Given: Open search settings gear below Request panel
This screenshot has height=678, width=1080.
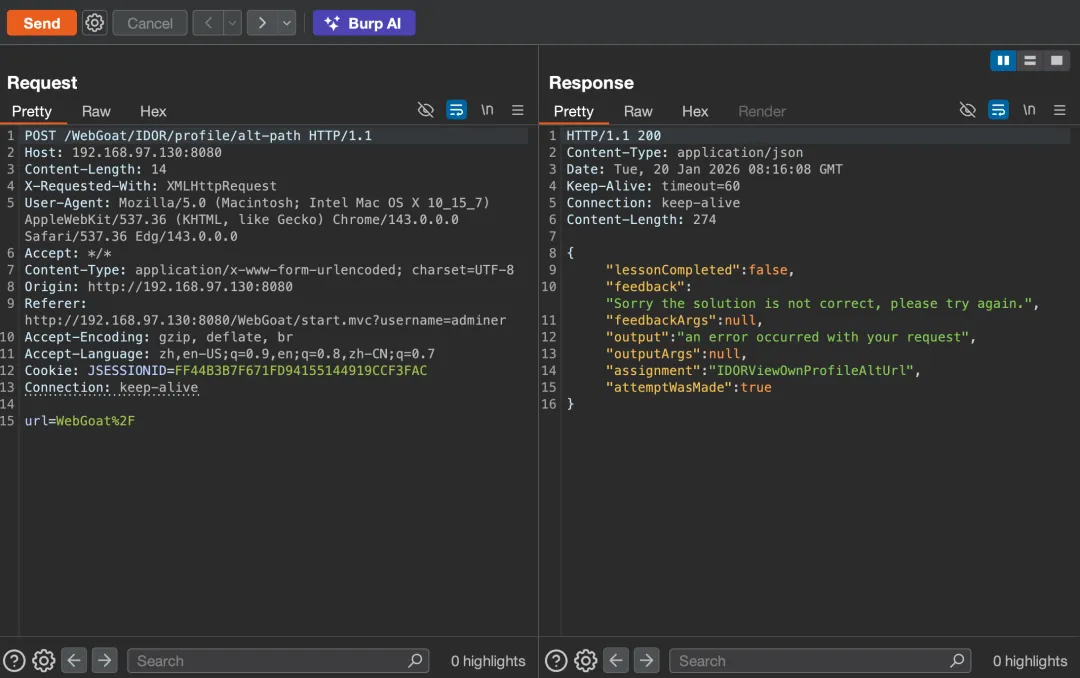Looking at the screenshot, I should click(x=43, y=661).
